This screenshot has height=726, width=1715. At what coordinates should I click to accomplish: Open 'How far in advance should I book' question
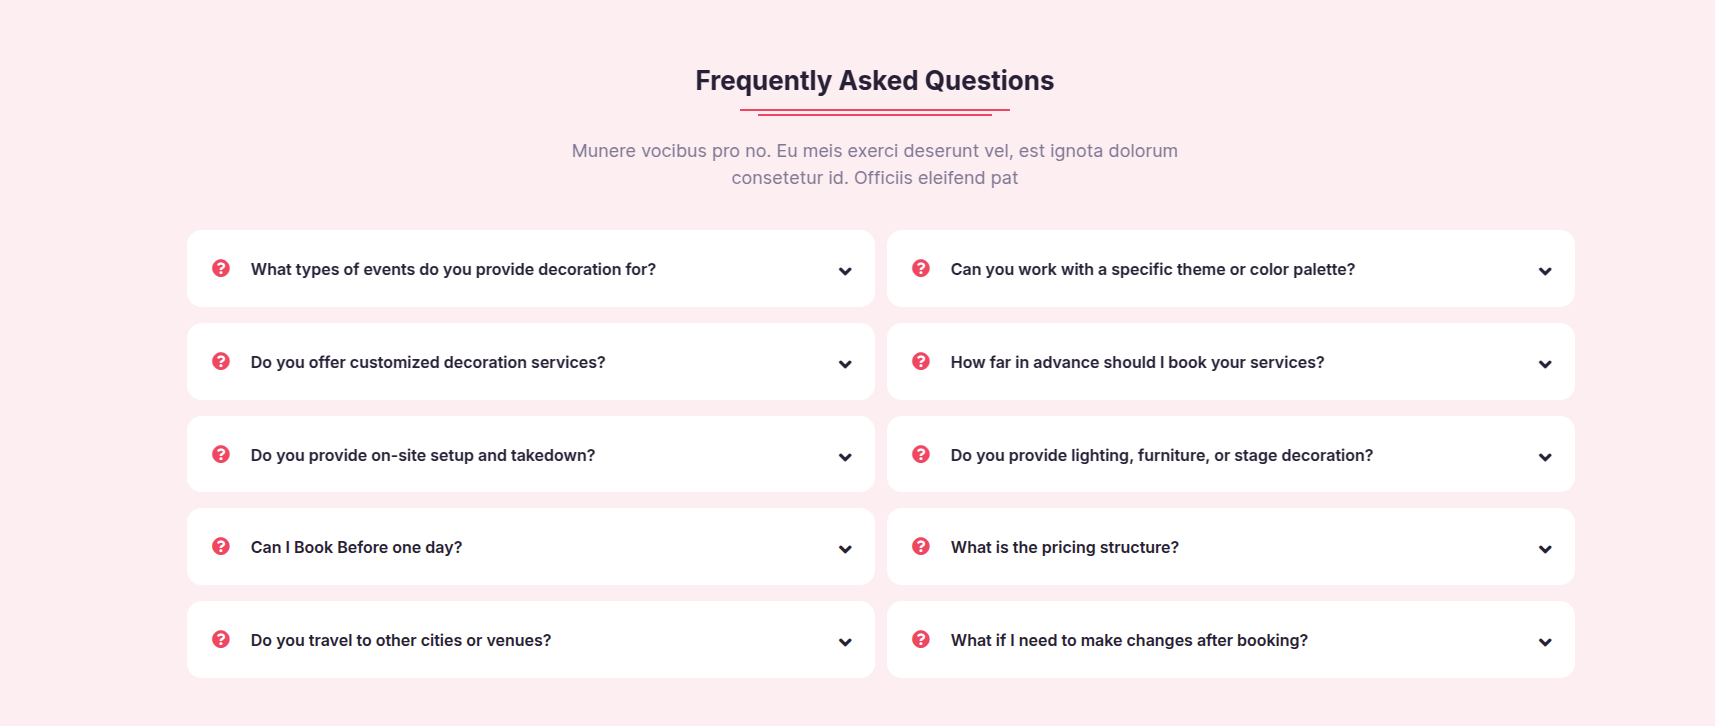point(1231,361)
